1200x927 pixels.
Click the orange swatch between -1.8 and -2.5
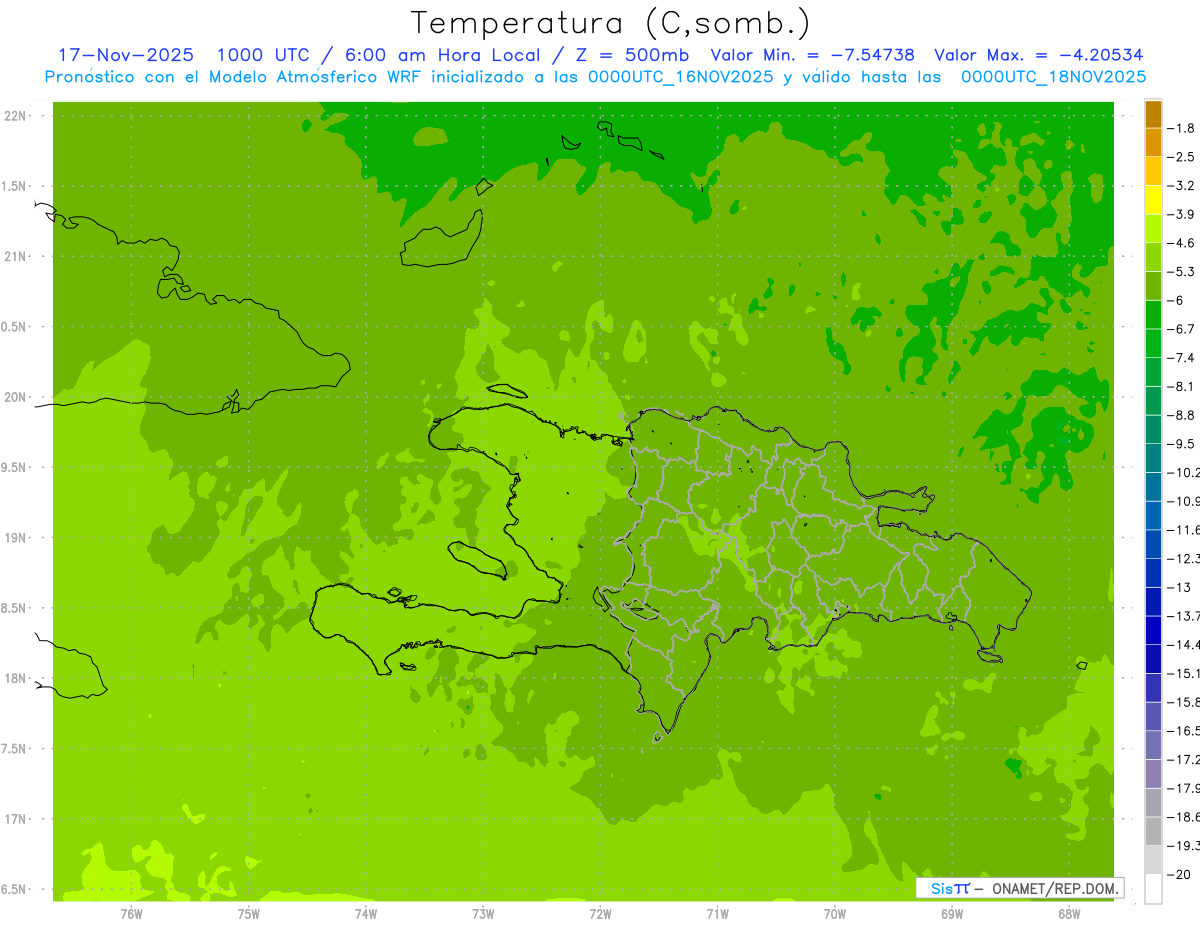point(1153,143)
